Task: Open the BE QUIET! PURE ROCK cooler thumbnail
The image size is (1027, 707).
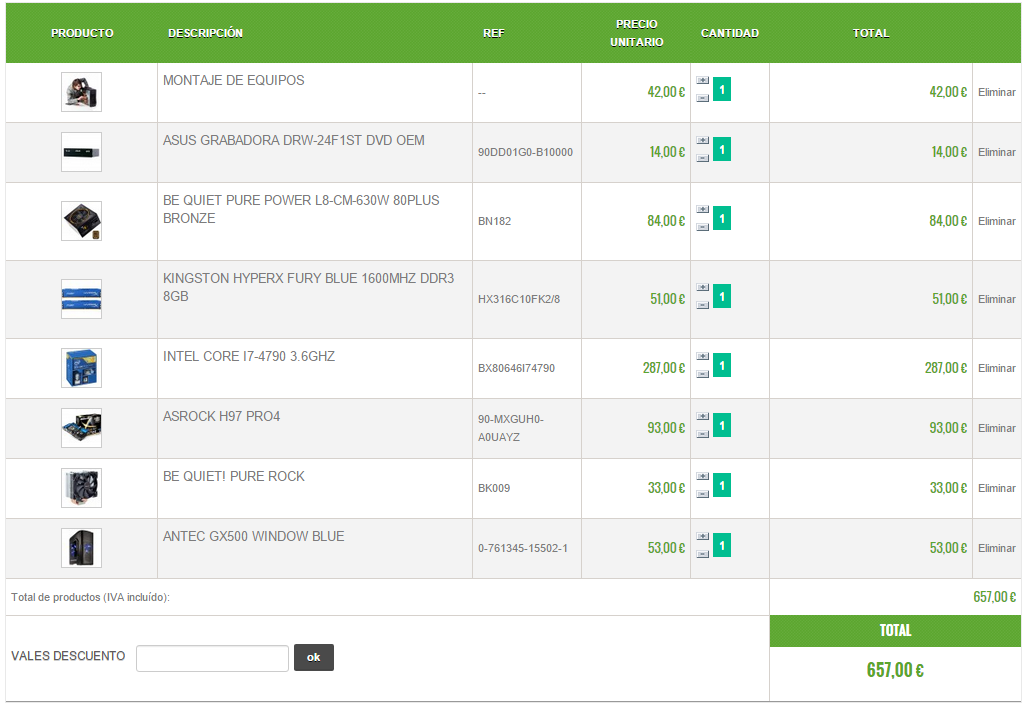Action: click(81, 487)
